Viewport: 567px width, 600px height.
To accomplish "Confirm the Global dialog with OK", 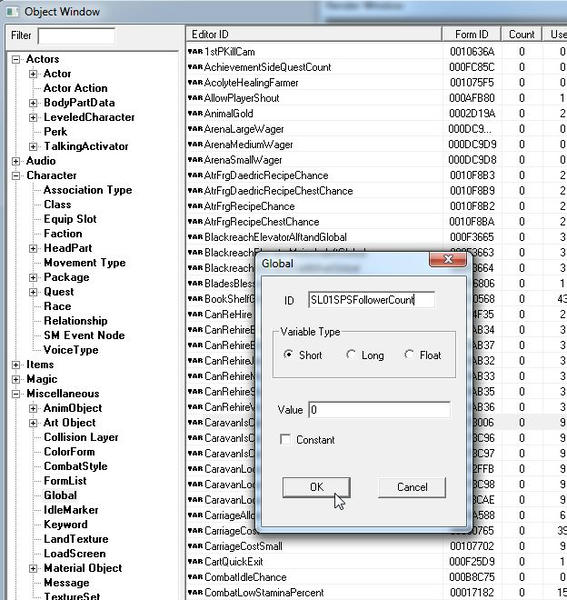I will [x=316, y=487].
